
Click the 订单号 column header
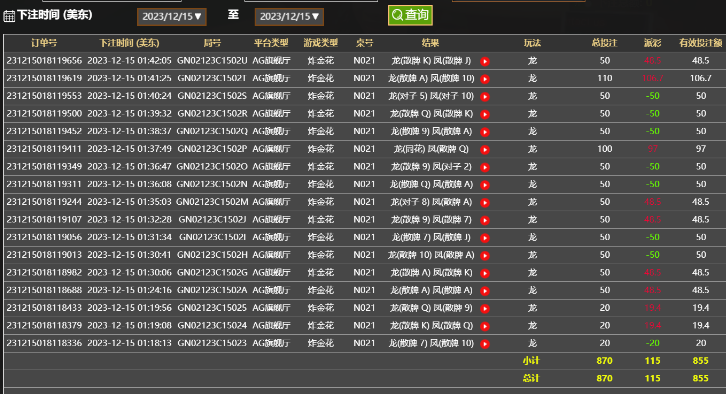point(44,43)
